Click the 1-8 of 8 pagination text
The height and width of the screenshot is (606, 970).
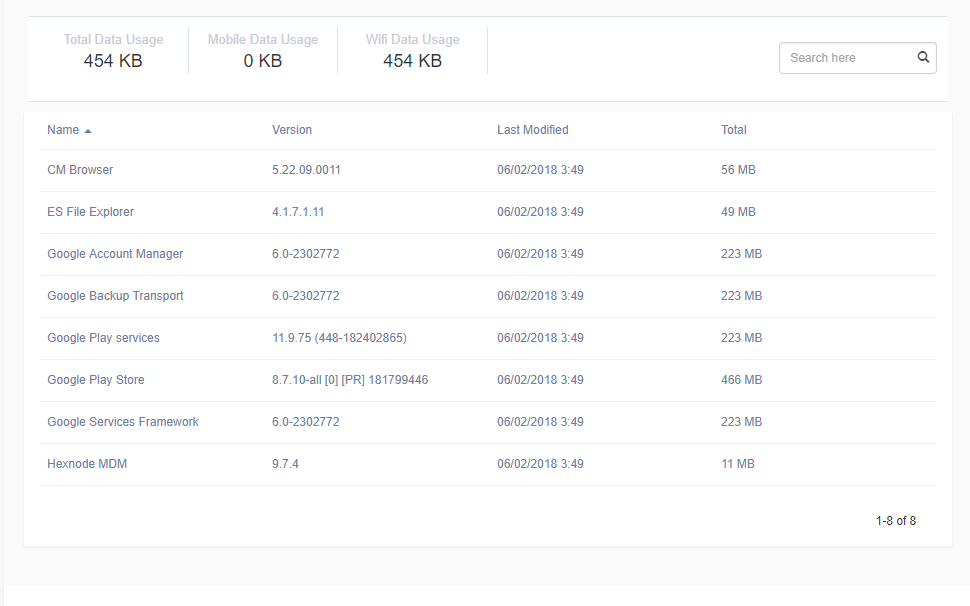point(896,521)
